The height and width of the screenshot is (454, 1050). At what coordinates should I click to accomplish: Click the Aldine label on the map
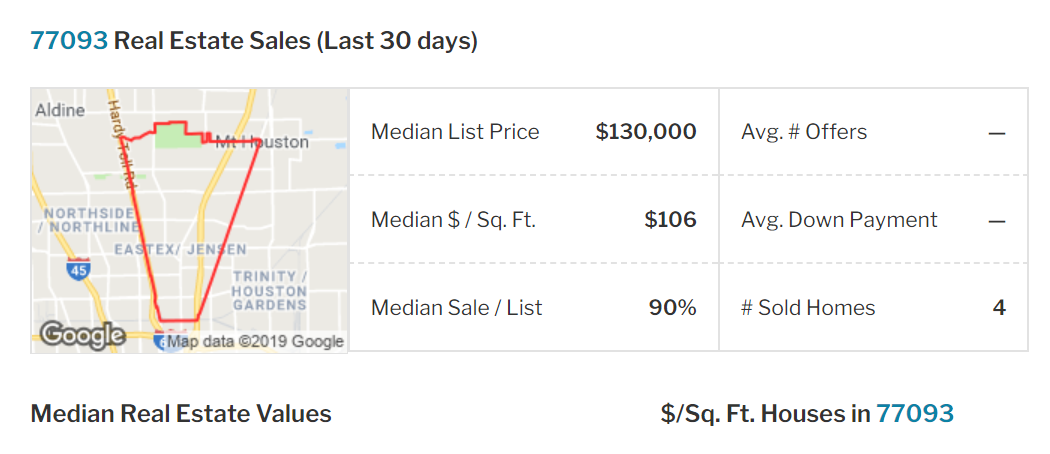coord(60,110)
